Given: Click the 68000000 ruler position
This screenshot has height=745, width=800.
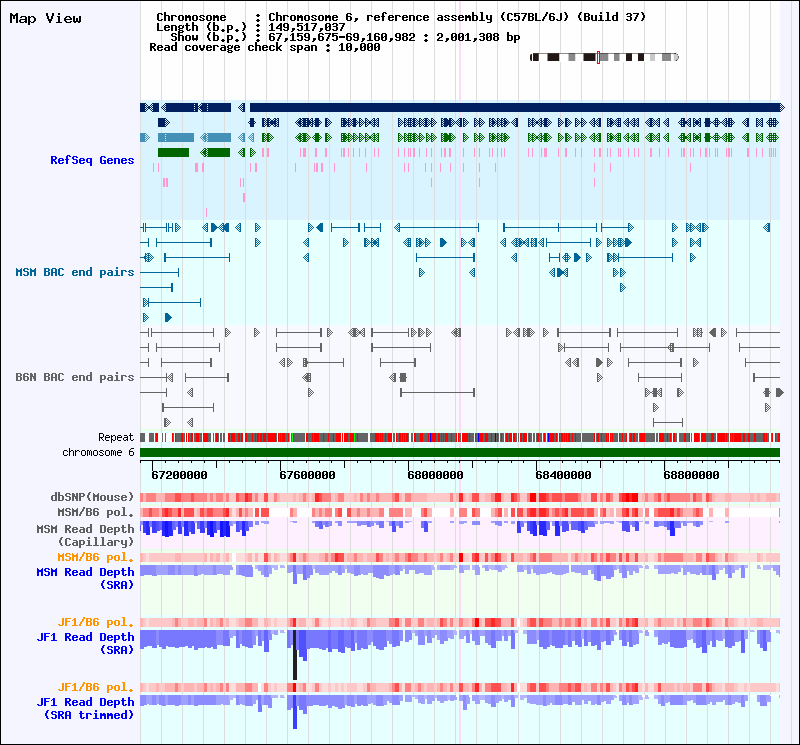Looking at the screenshot, I should click(x=435, y=475).
